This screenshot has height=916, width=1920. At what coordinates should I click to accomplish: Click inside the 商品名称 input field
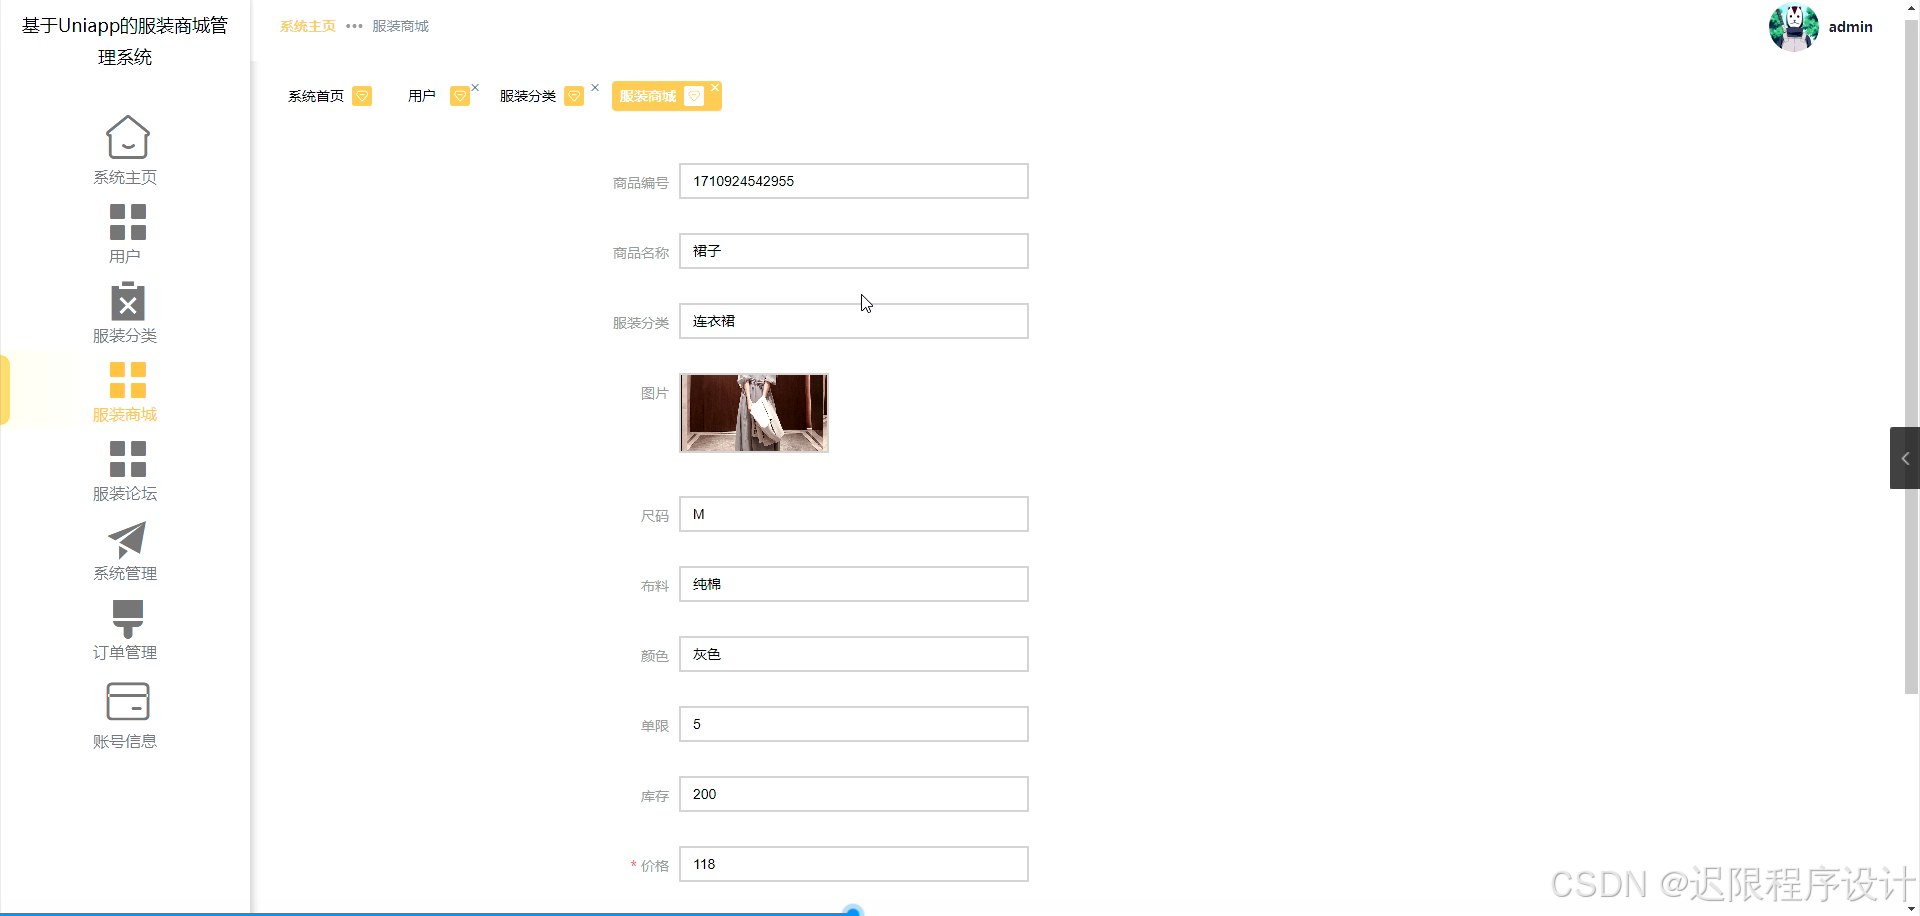tap(852, 251)
